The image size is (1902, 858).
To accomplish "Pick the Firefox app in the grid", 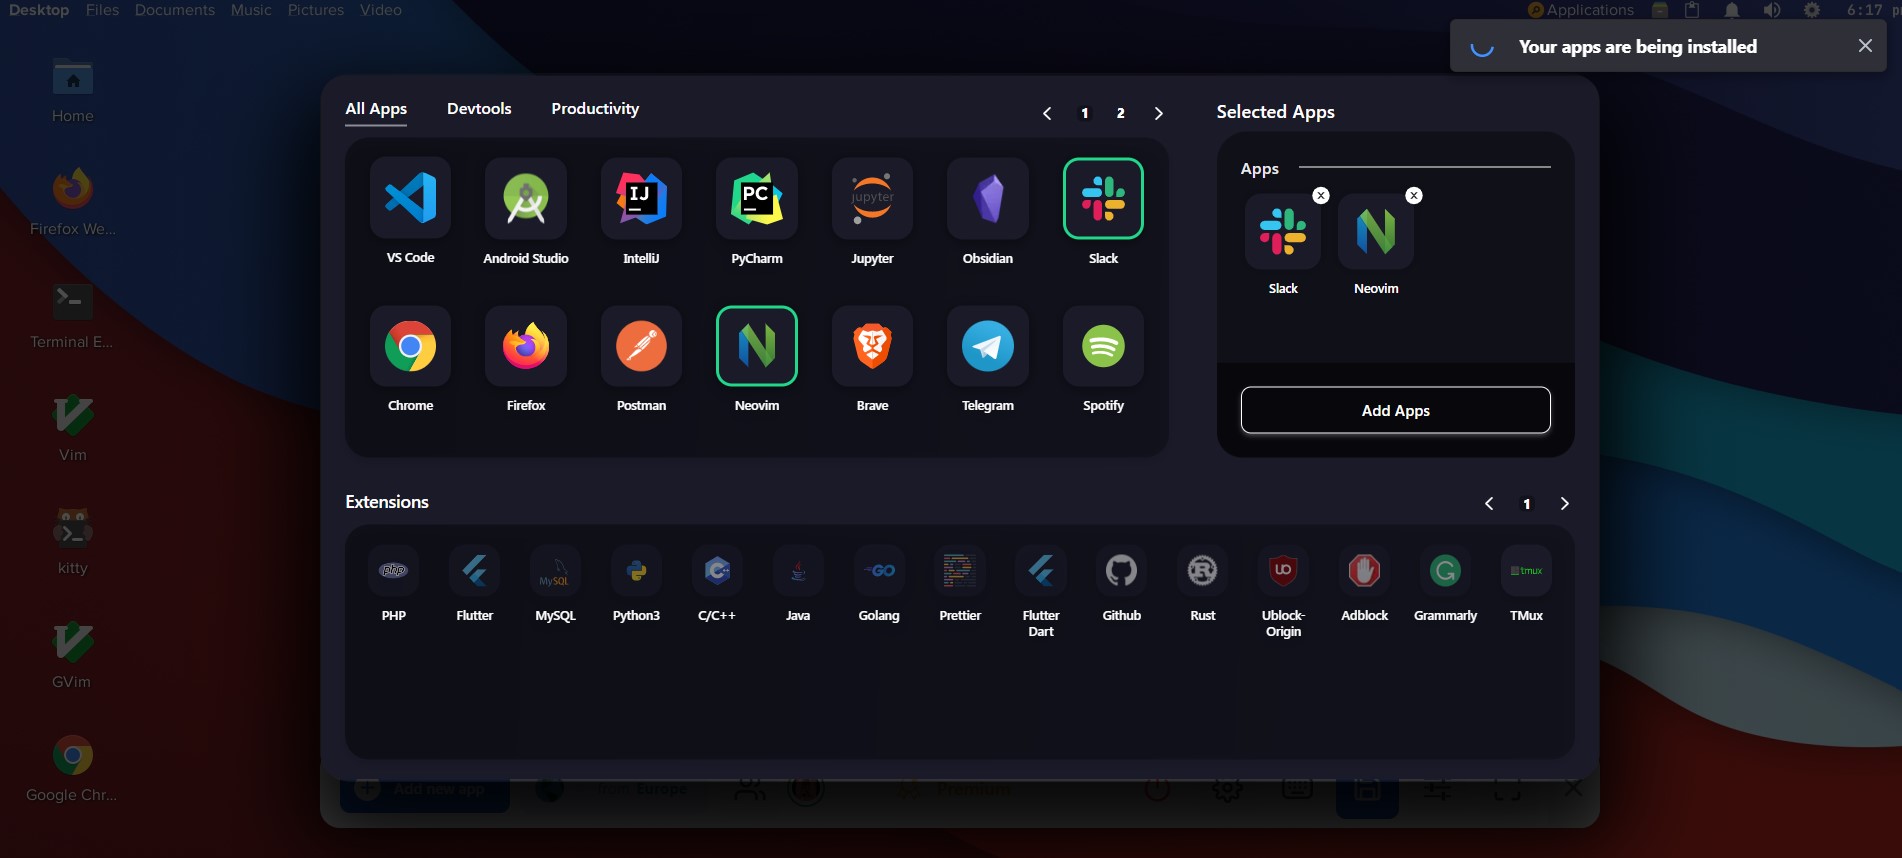I will [x=526, y=346].
